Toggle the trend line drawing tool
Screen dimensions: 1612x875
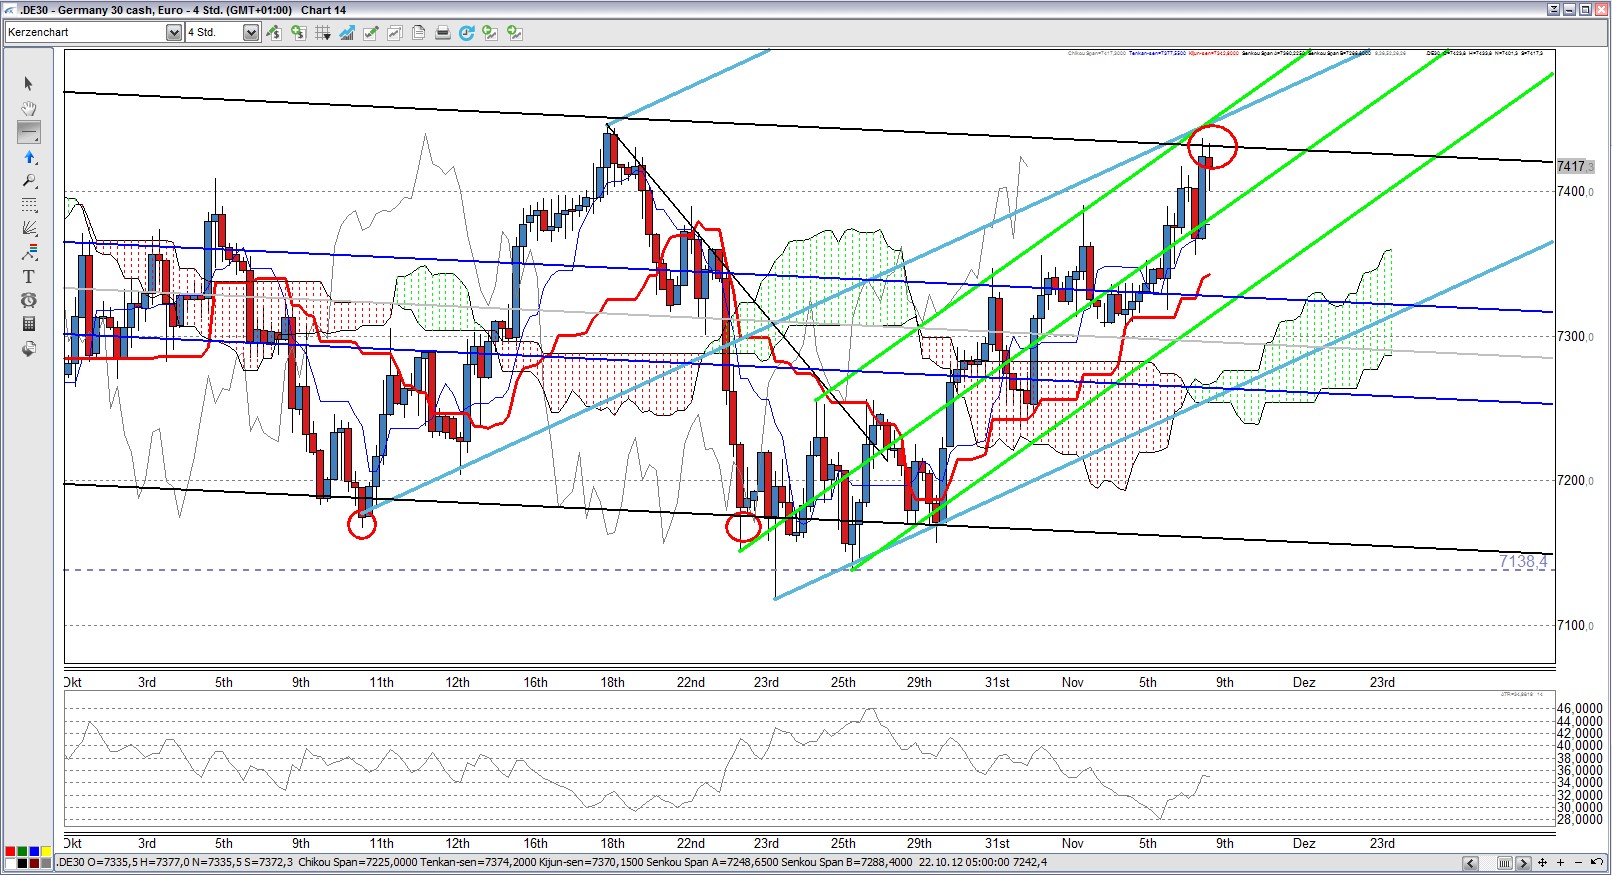click(29, 132)
